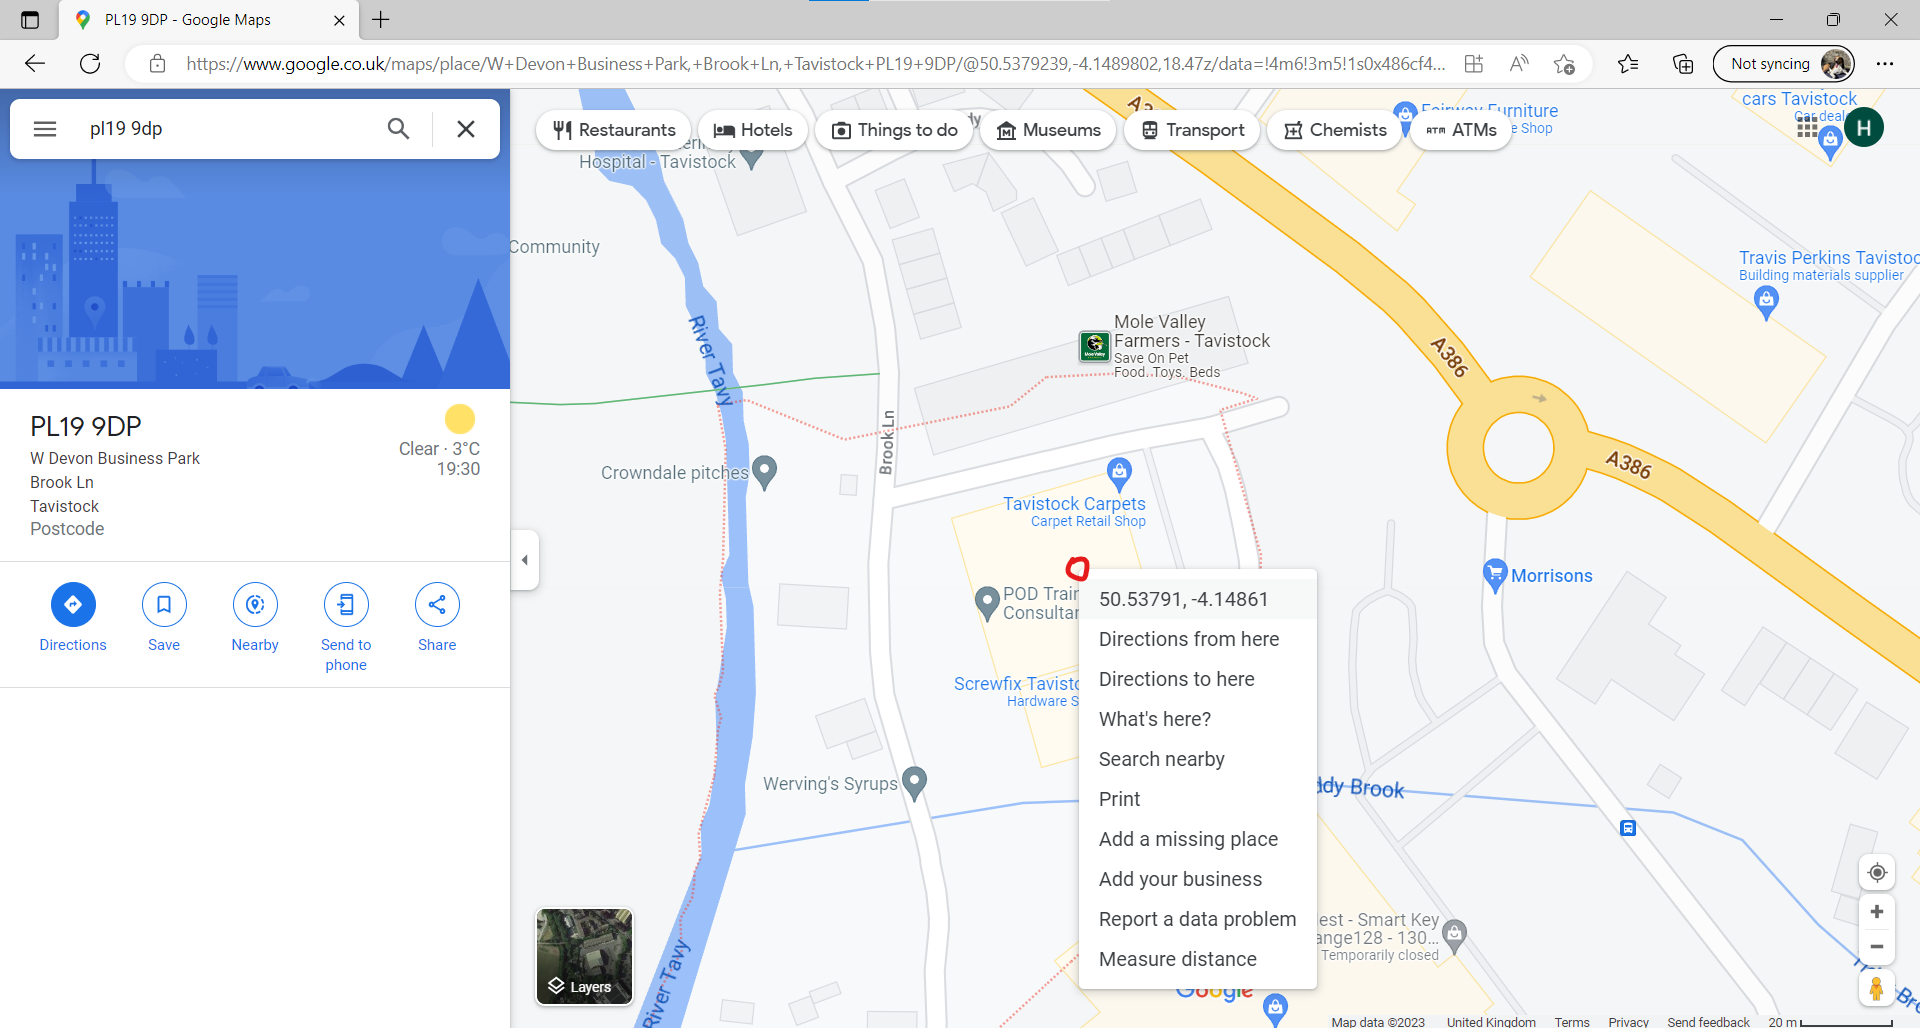
Task: Click the Tavistock Carpets shop pin
Action: point(1119,473)
